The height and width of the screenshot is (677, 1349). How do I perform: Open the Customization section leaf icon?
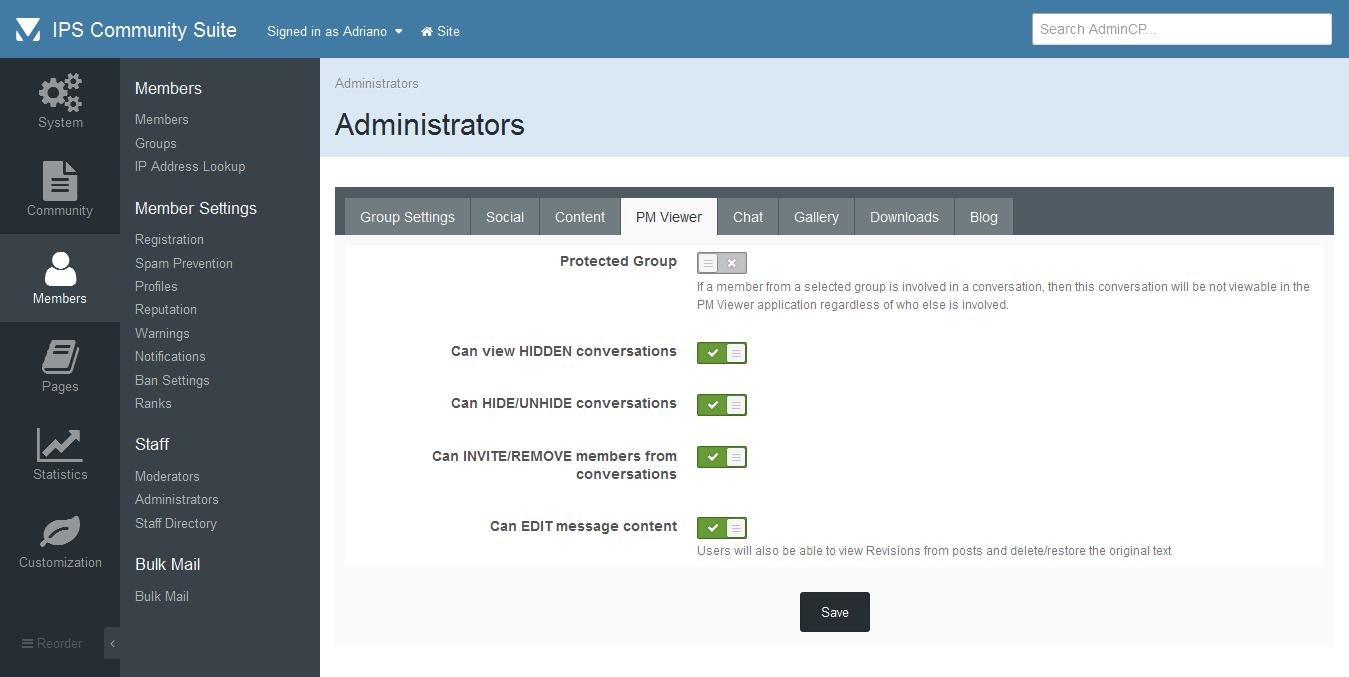(x=60, y=532)
